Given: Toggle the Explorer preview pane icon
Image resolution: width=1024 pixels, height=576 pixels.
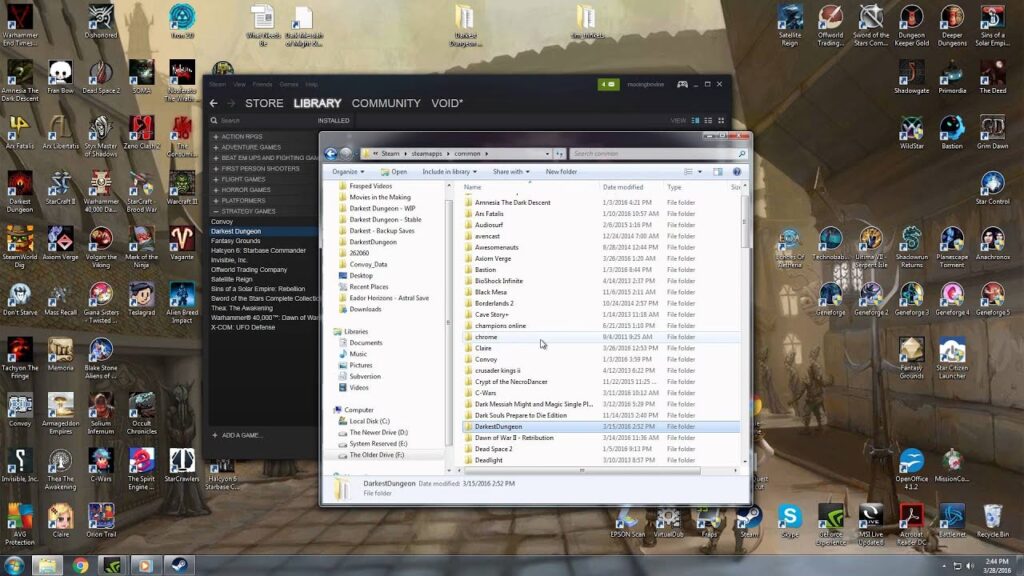Looking at the screenshot, I should (x=718, y=172).
